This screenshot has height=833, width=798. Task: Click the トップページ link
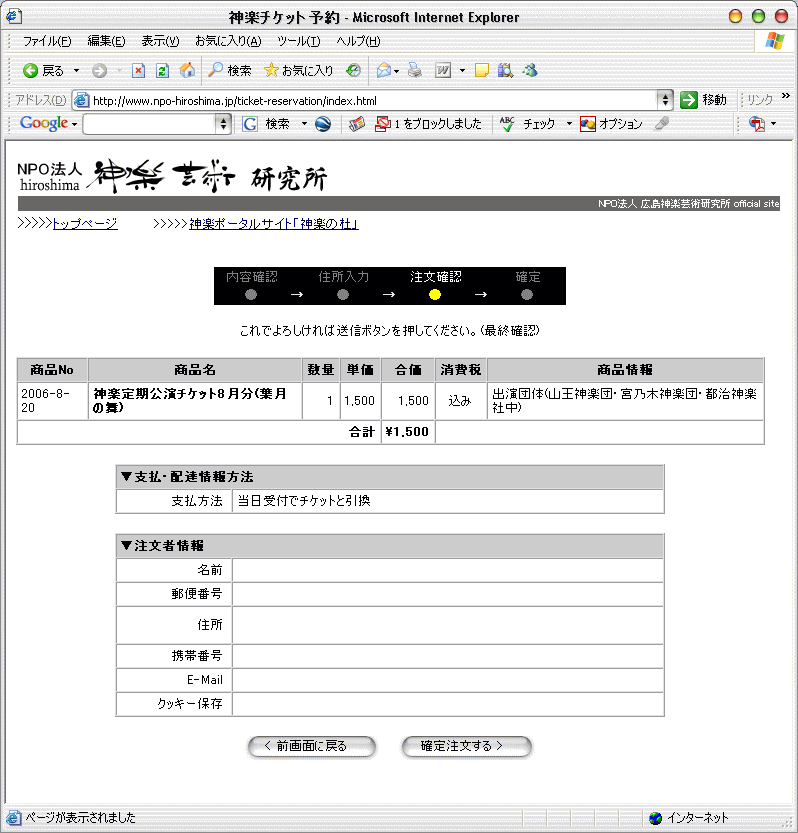point(85,224)
